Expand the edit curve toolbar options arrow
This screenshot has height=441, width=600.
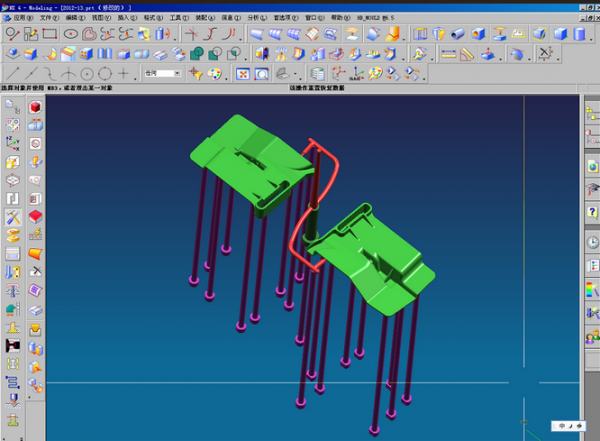(241, 39)
